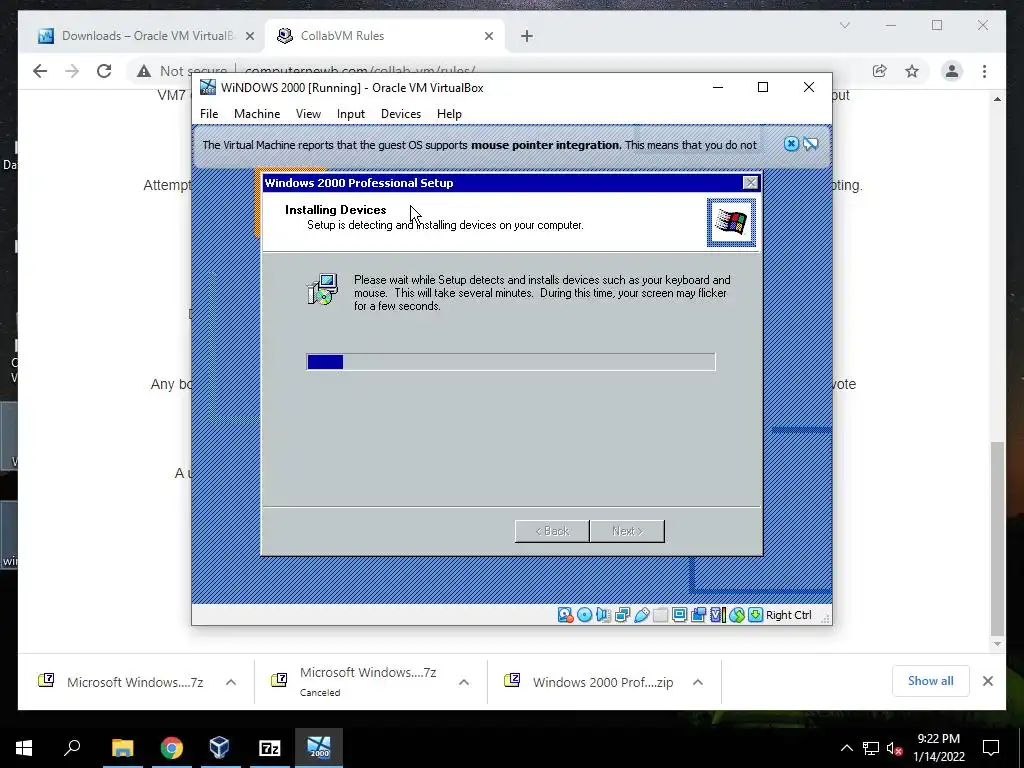1024x768 pixels.
Task: Click the shared folders status icon
Action: coord(660,615)
